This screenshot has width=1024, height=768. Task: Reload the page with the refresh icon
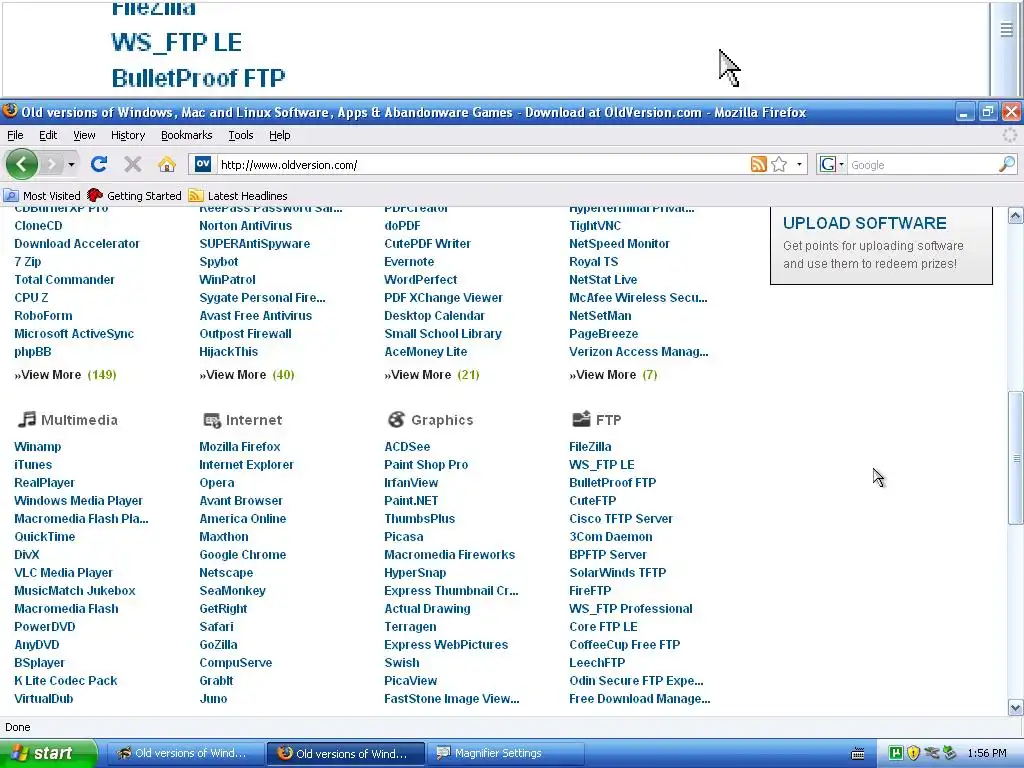(99, 164)
